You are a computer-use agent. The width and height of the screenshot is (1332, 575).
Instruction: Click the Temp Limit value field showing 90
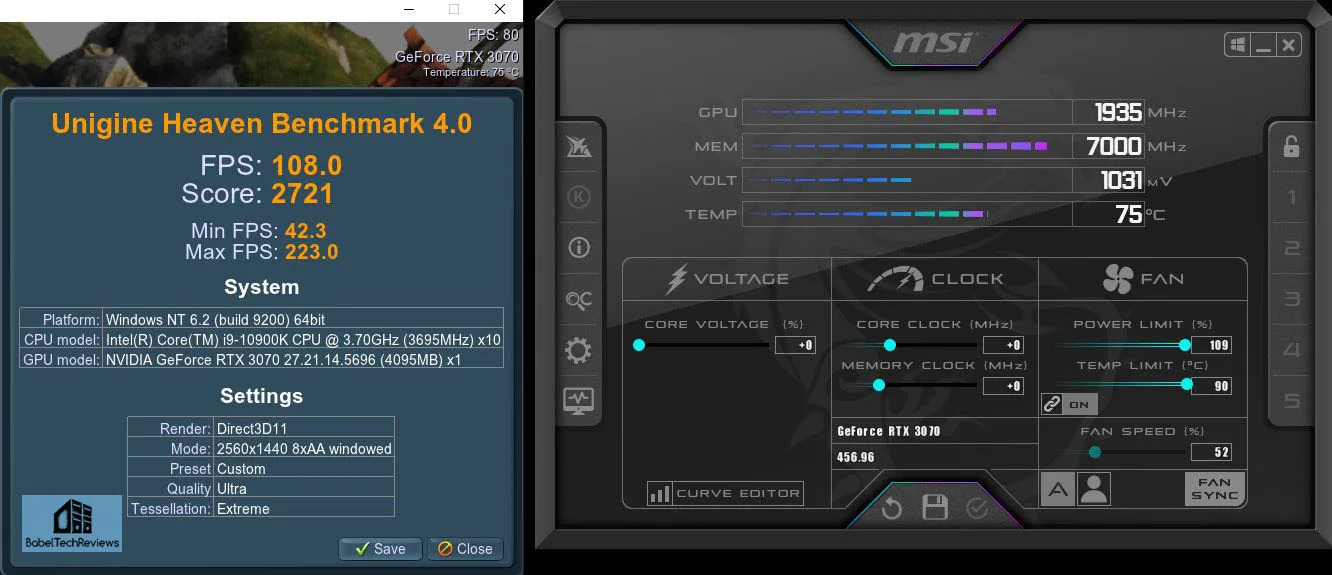(1211, 386)
